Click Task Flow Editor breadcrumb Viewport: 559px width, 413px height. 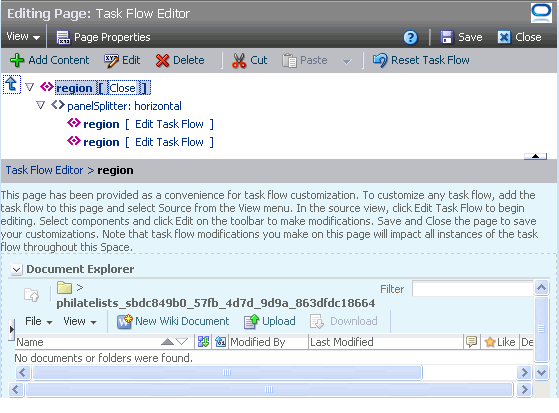click(x=44, y=170)
